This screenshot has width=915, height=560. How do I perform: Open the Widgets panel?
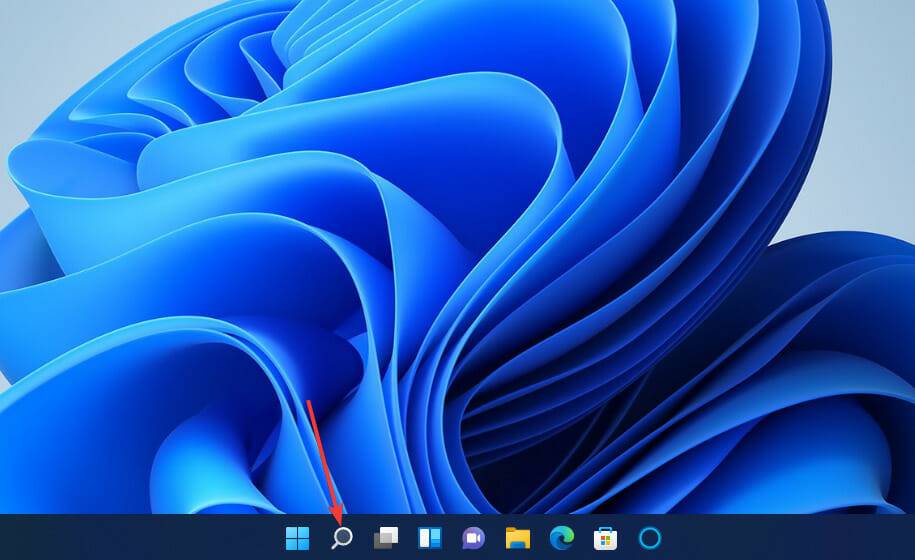point(429,538)
